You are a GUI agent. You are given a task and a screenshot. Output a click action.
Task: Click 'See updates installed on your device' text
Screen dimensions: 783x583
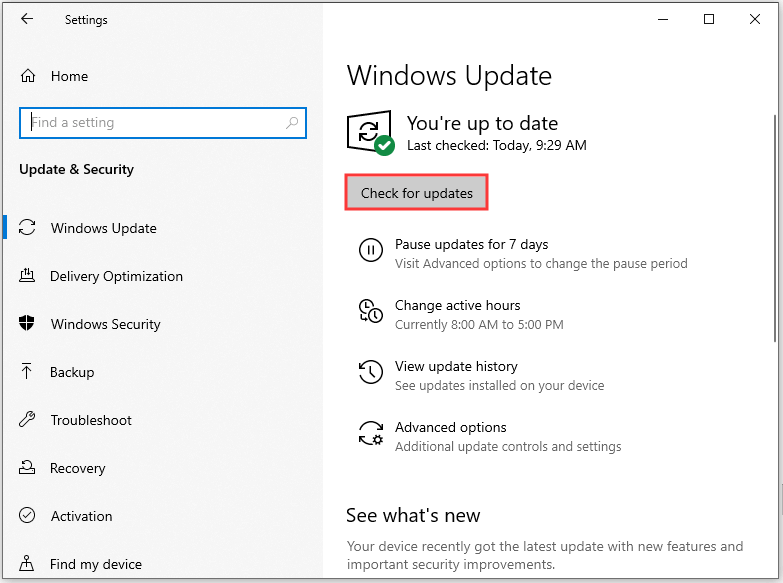coord(499,386)
